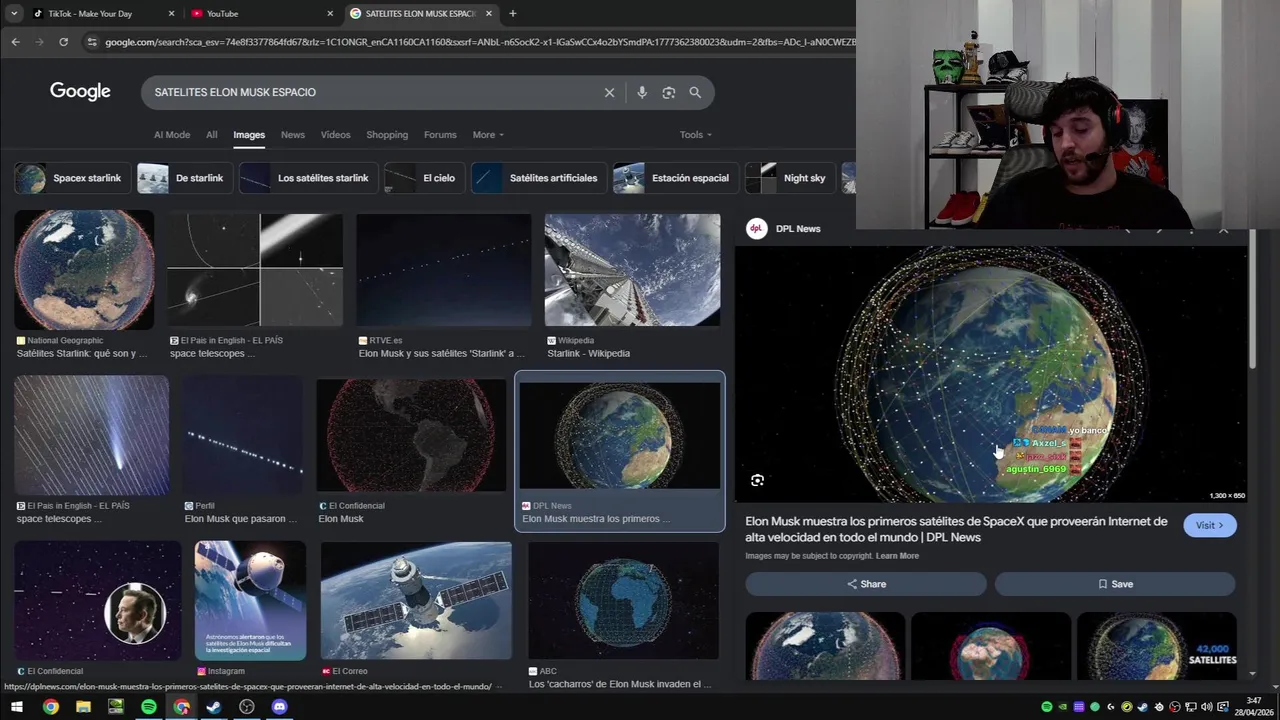Click Lens icon on the preview image

point(757,480)
